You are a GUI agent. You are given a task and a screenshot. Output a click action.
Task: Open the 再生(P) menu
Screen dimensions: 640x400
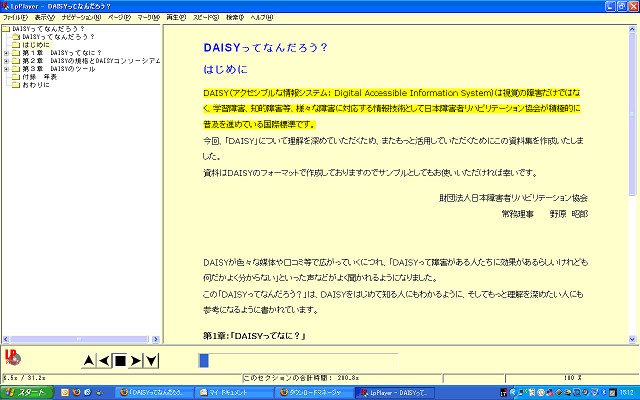pyautogui.click(x=175, y=18)
